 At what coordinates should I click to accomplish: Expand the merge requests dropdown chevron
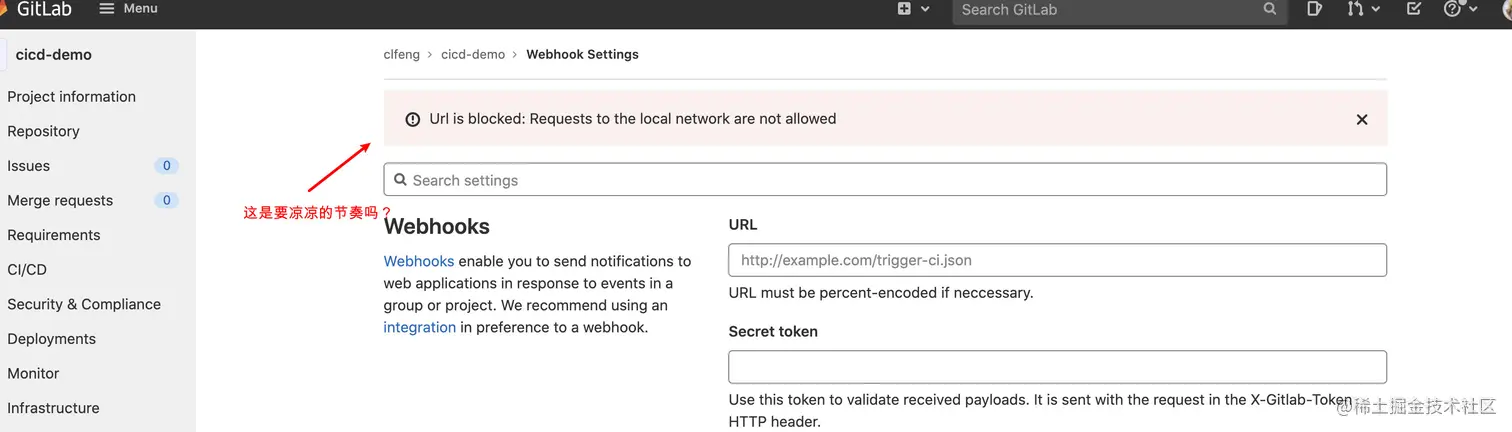pos(1376,9)
